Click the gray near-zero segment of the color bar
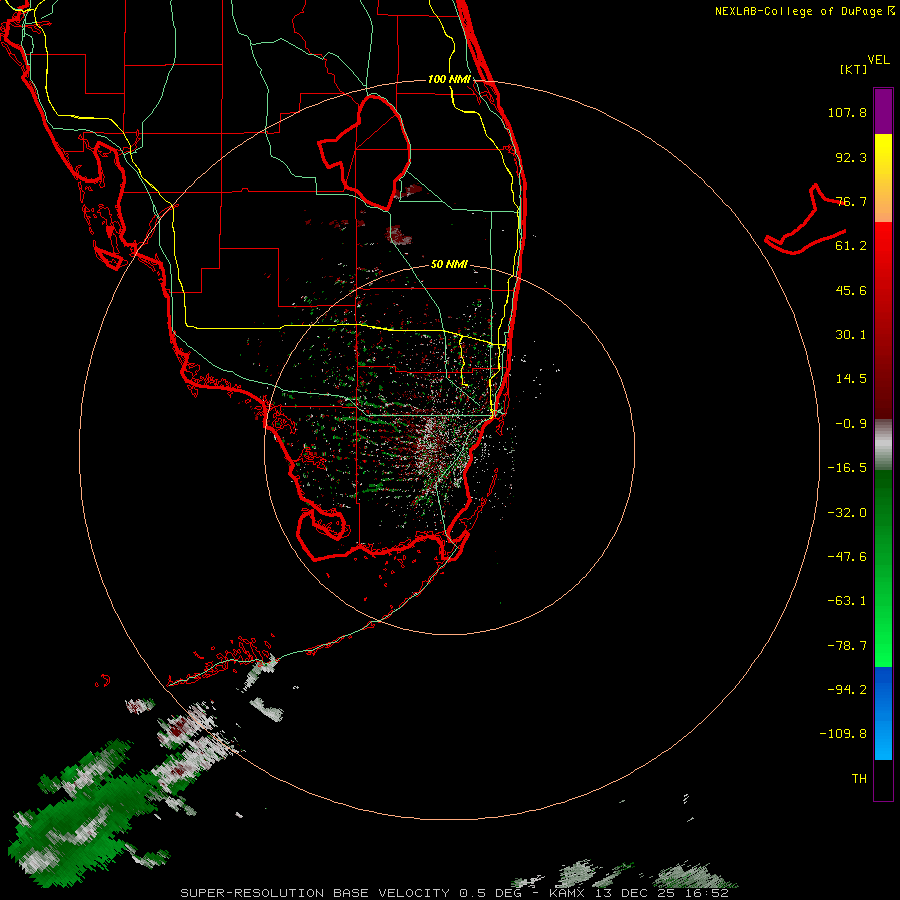 tap(883, 444)
